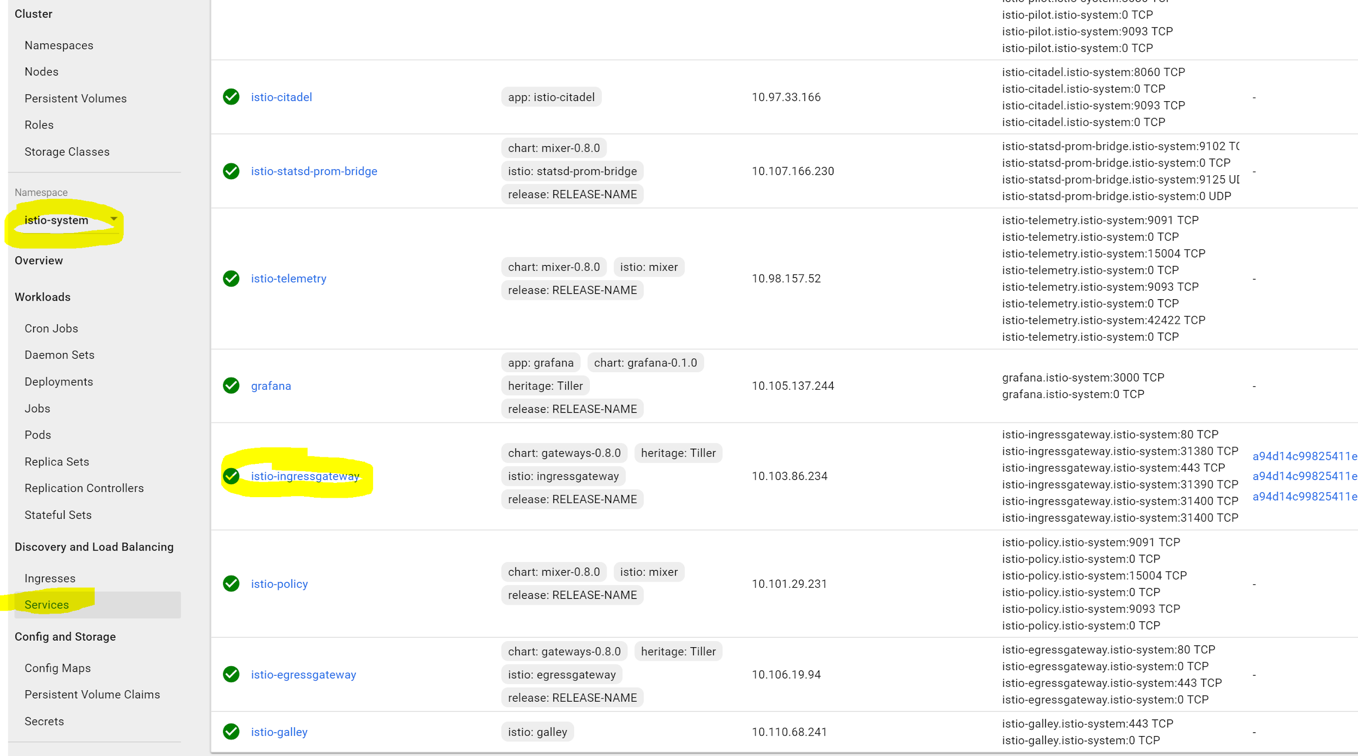Open Deployments under Workloads
The image size is (1358, 756).
coord(59,382)
